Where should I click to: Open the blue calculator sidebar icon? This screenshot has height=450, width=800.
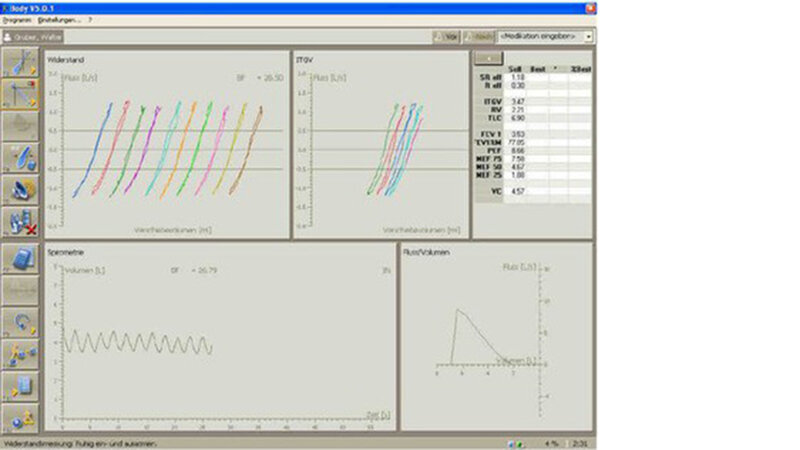(x=21, y=258)
